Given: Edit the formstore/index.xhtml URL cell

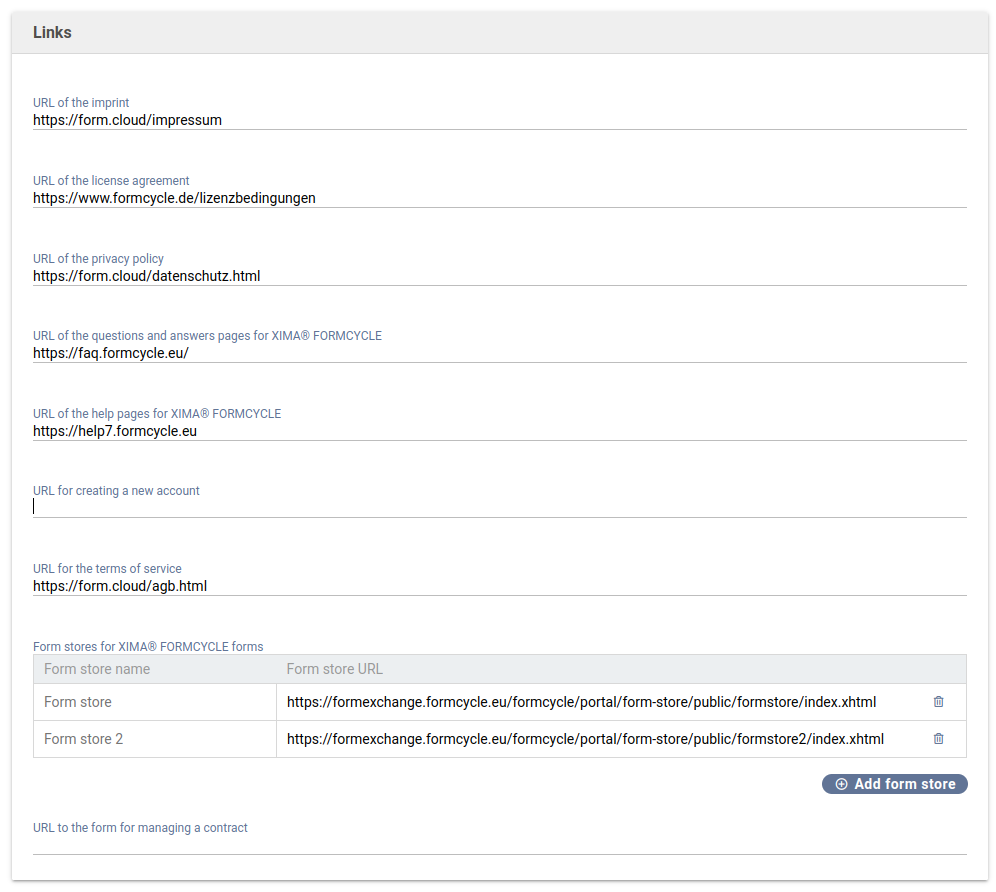Looking at the screenshot, I should 581,702.
